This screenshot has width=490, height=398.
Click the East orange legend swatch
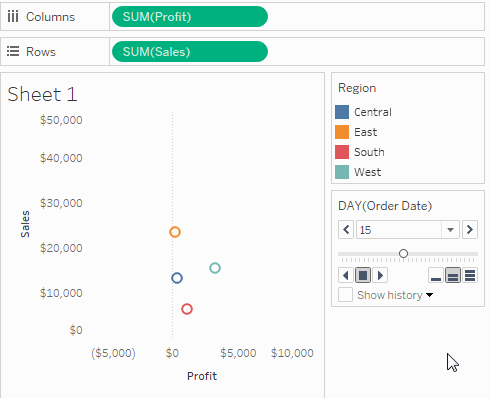(342, 132)
